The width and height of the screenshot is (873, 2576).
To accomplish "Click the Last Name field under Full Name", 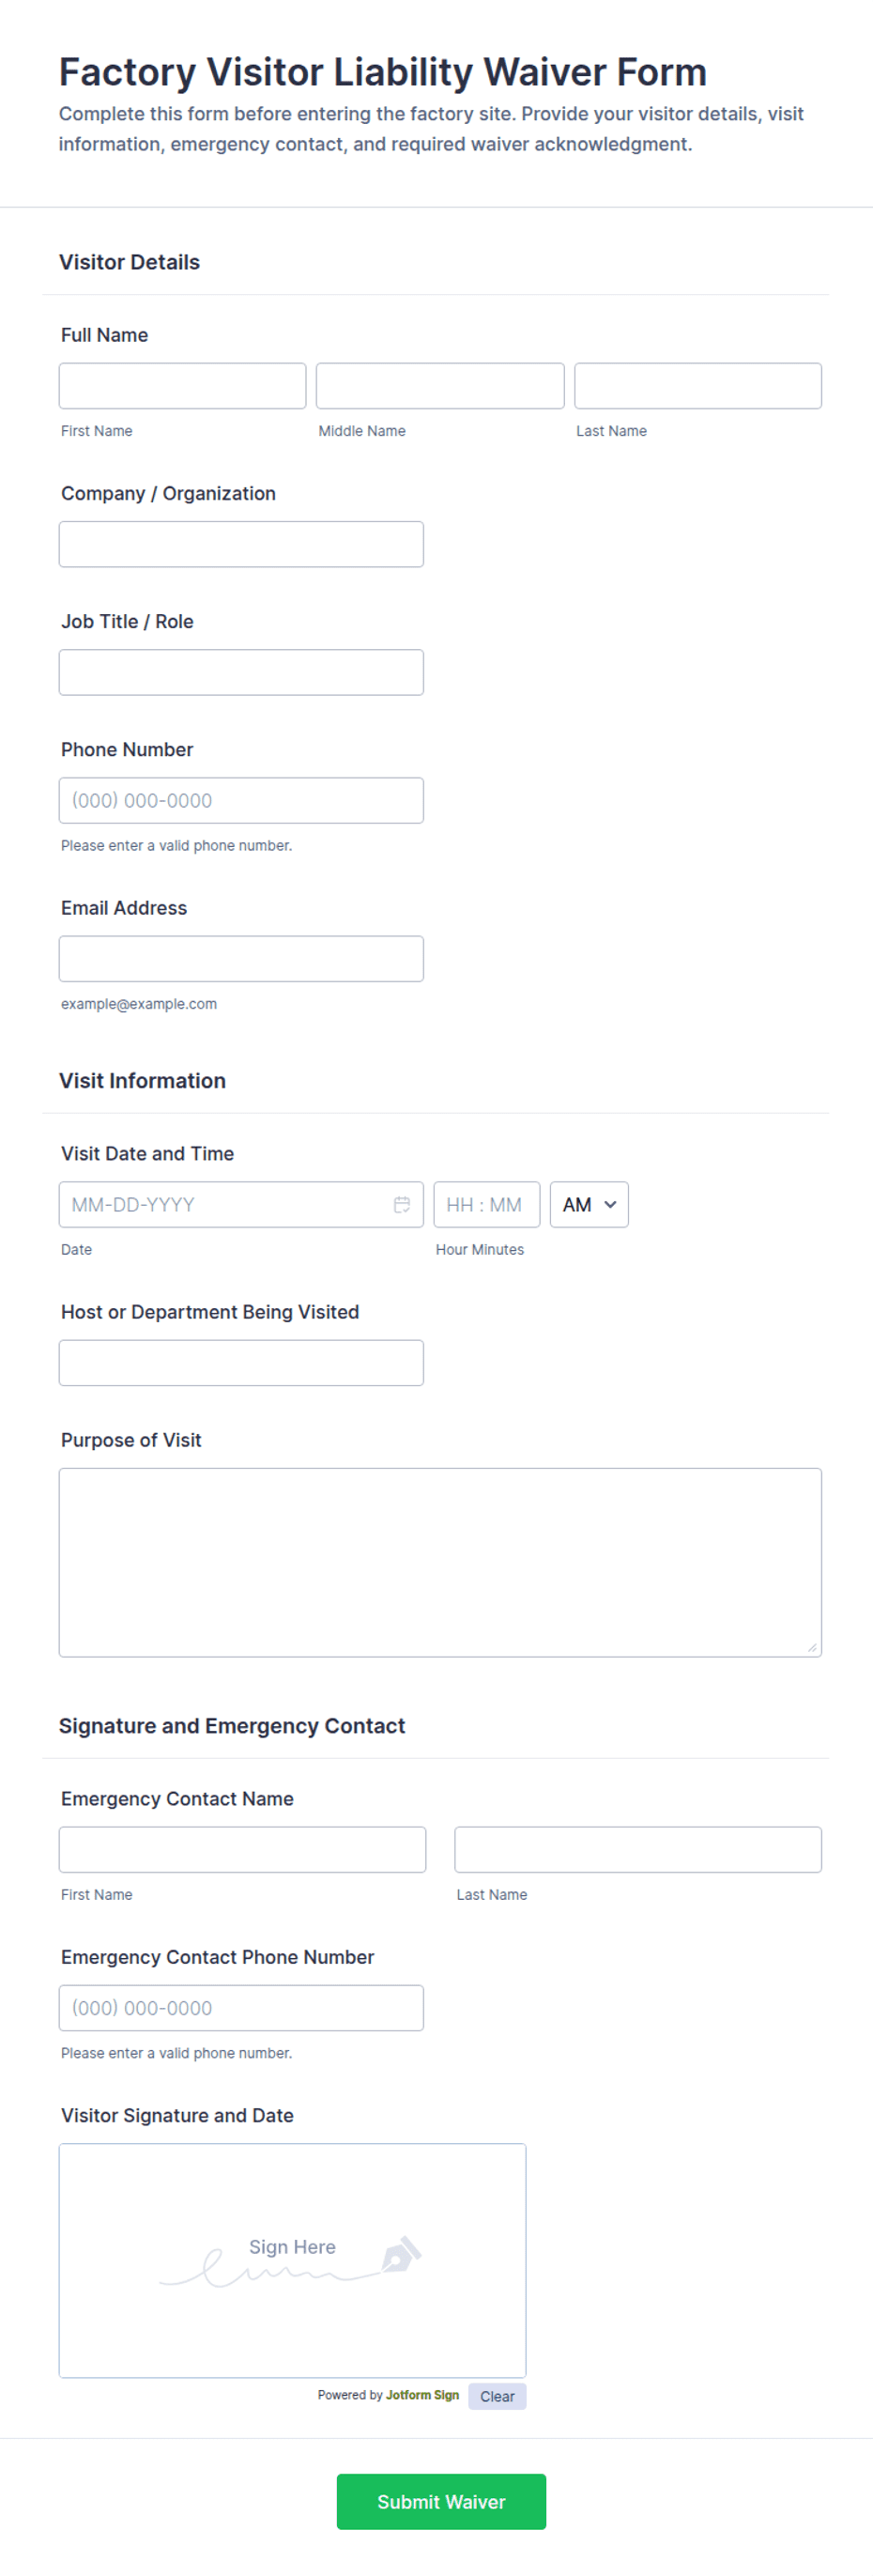I will [x=698, y=386].
